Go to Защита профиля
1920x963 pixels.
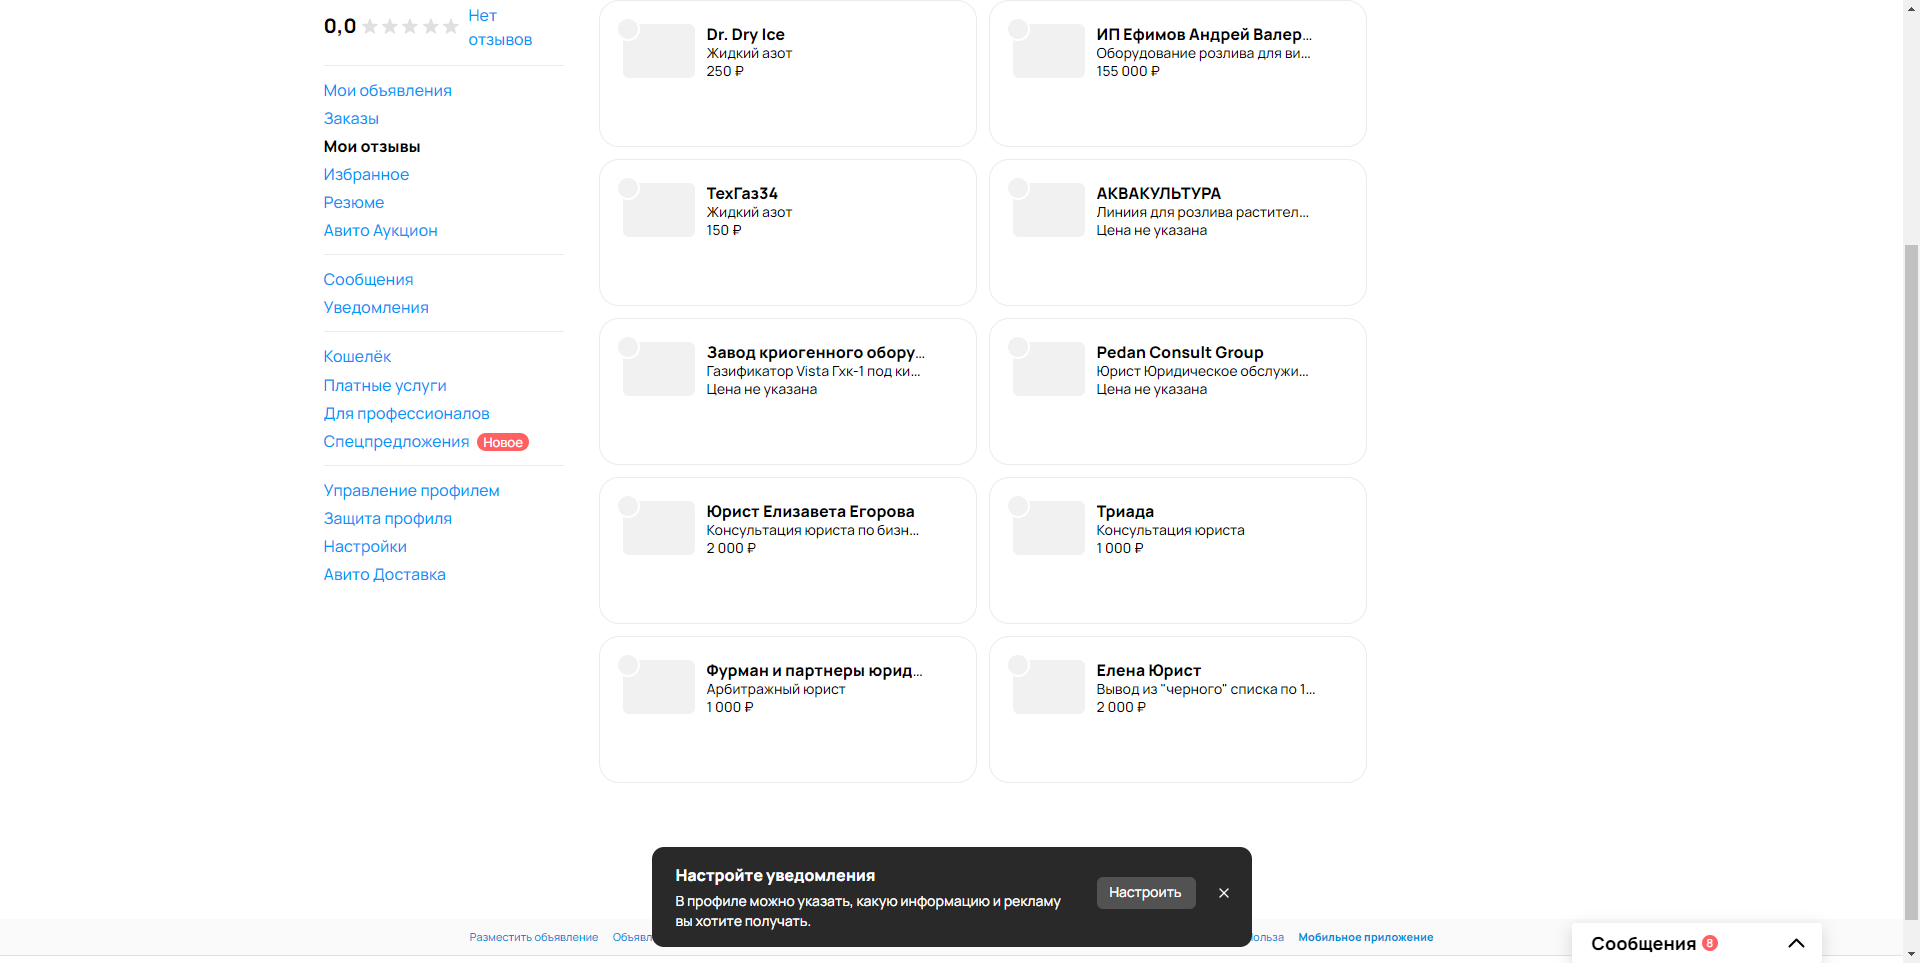(387, 519)
